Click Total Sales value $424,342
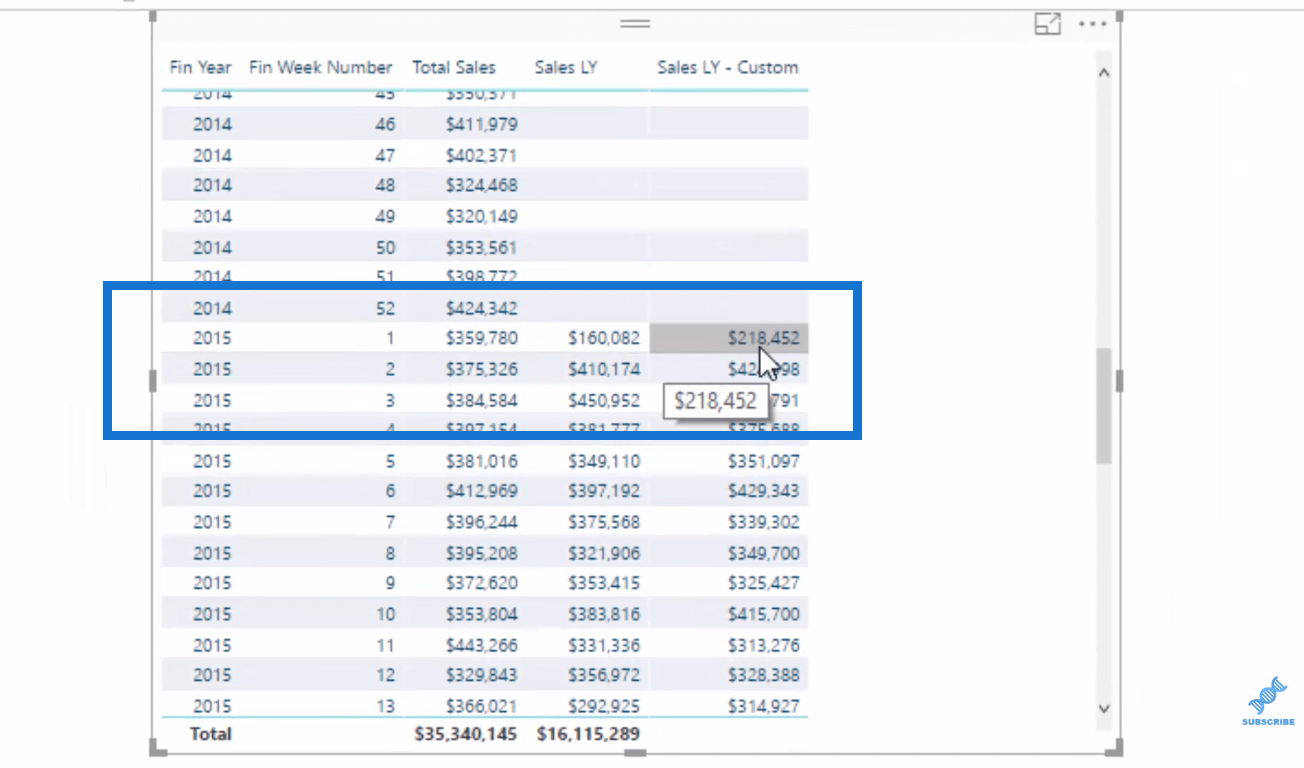The width and height of the screenshot is (1304, 768). pyautogui.click(x=482, y=308)
